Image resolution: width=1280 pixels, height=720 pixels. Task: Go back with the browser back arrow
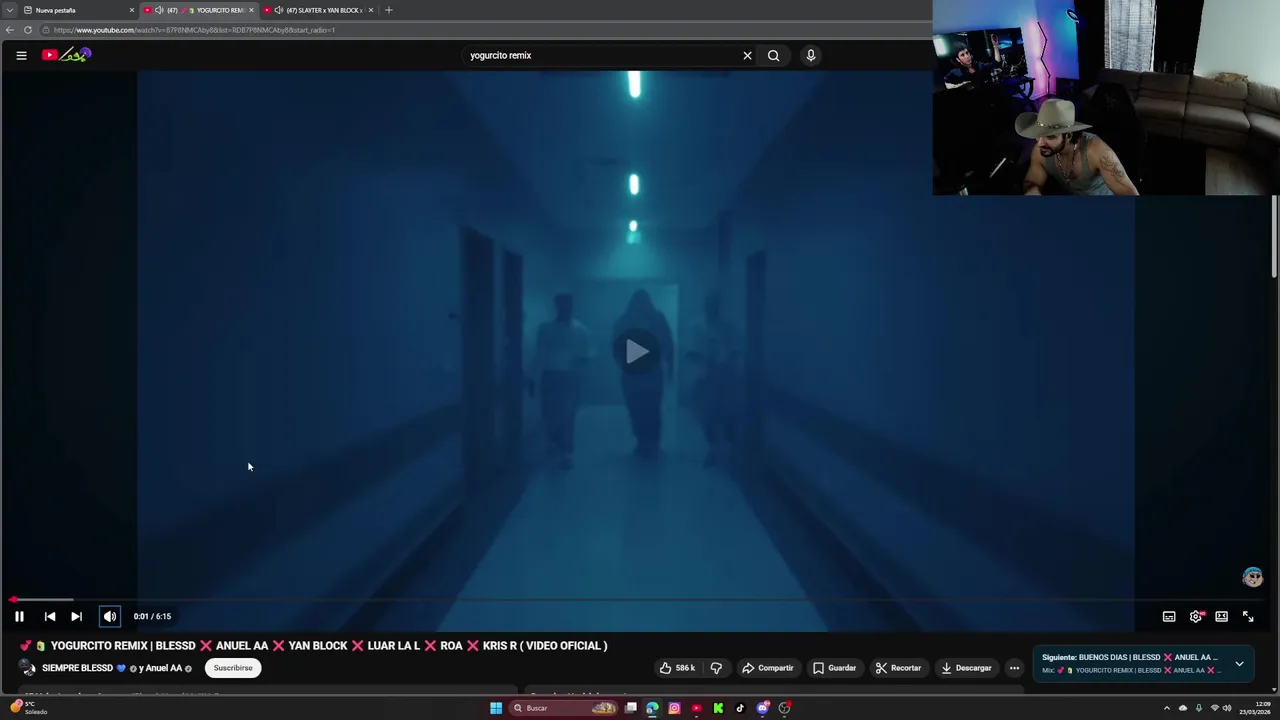point(10,30)
